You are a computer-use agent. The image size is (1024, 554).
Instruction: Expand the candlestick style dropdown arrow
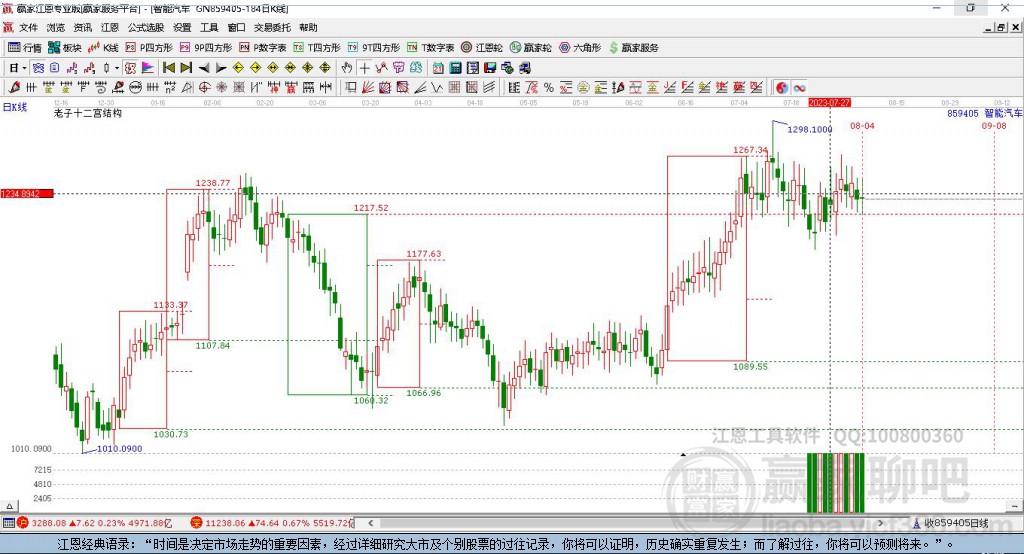pos(117,68)
